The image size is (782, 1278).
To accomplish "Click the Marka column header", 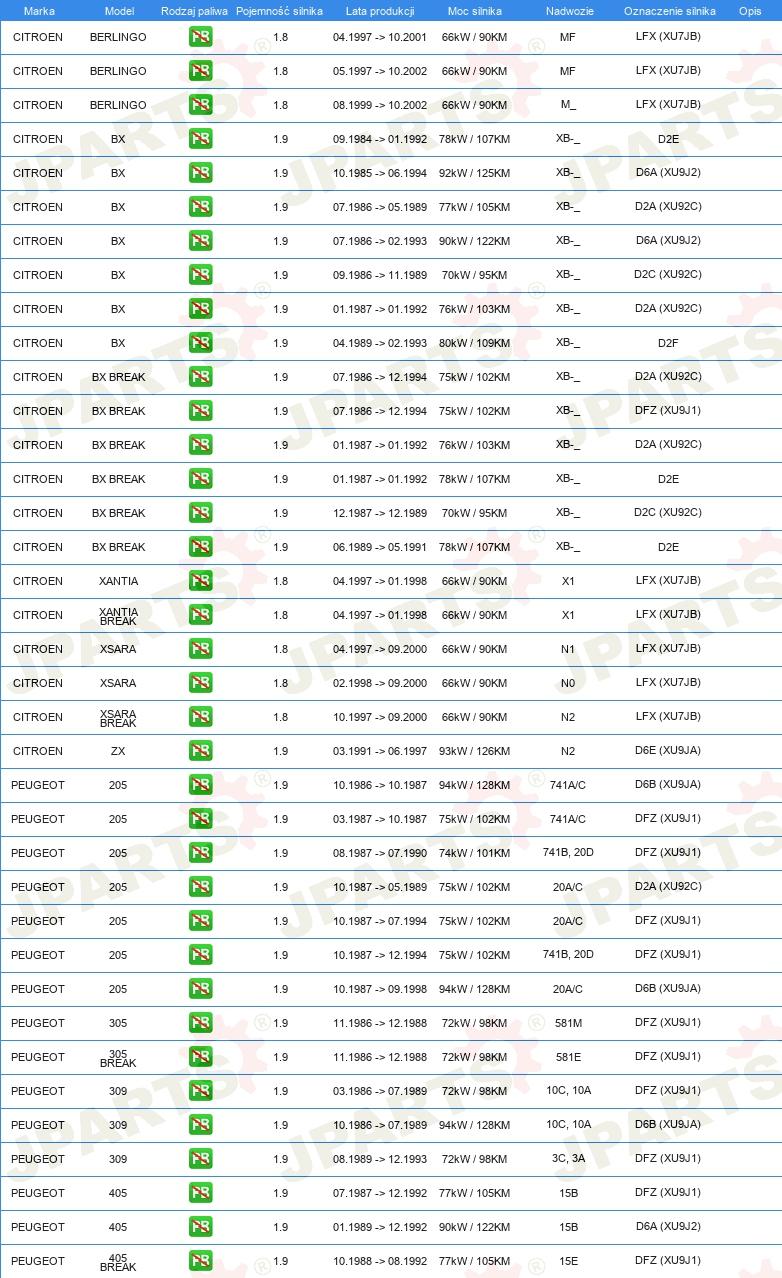I will 39,11.
